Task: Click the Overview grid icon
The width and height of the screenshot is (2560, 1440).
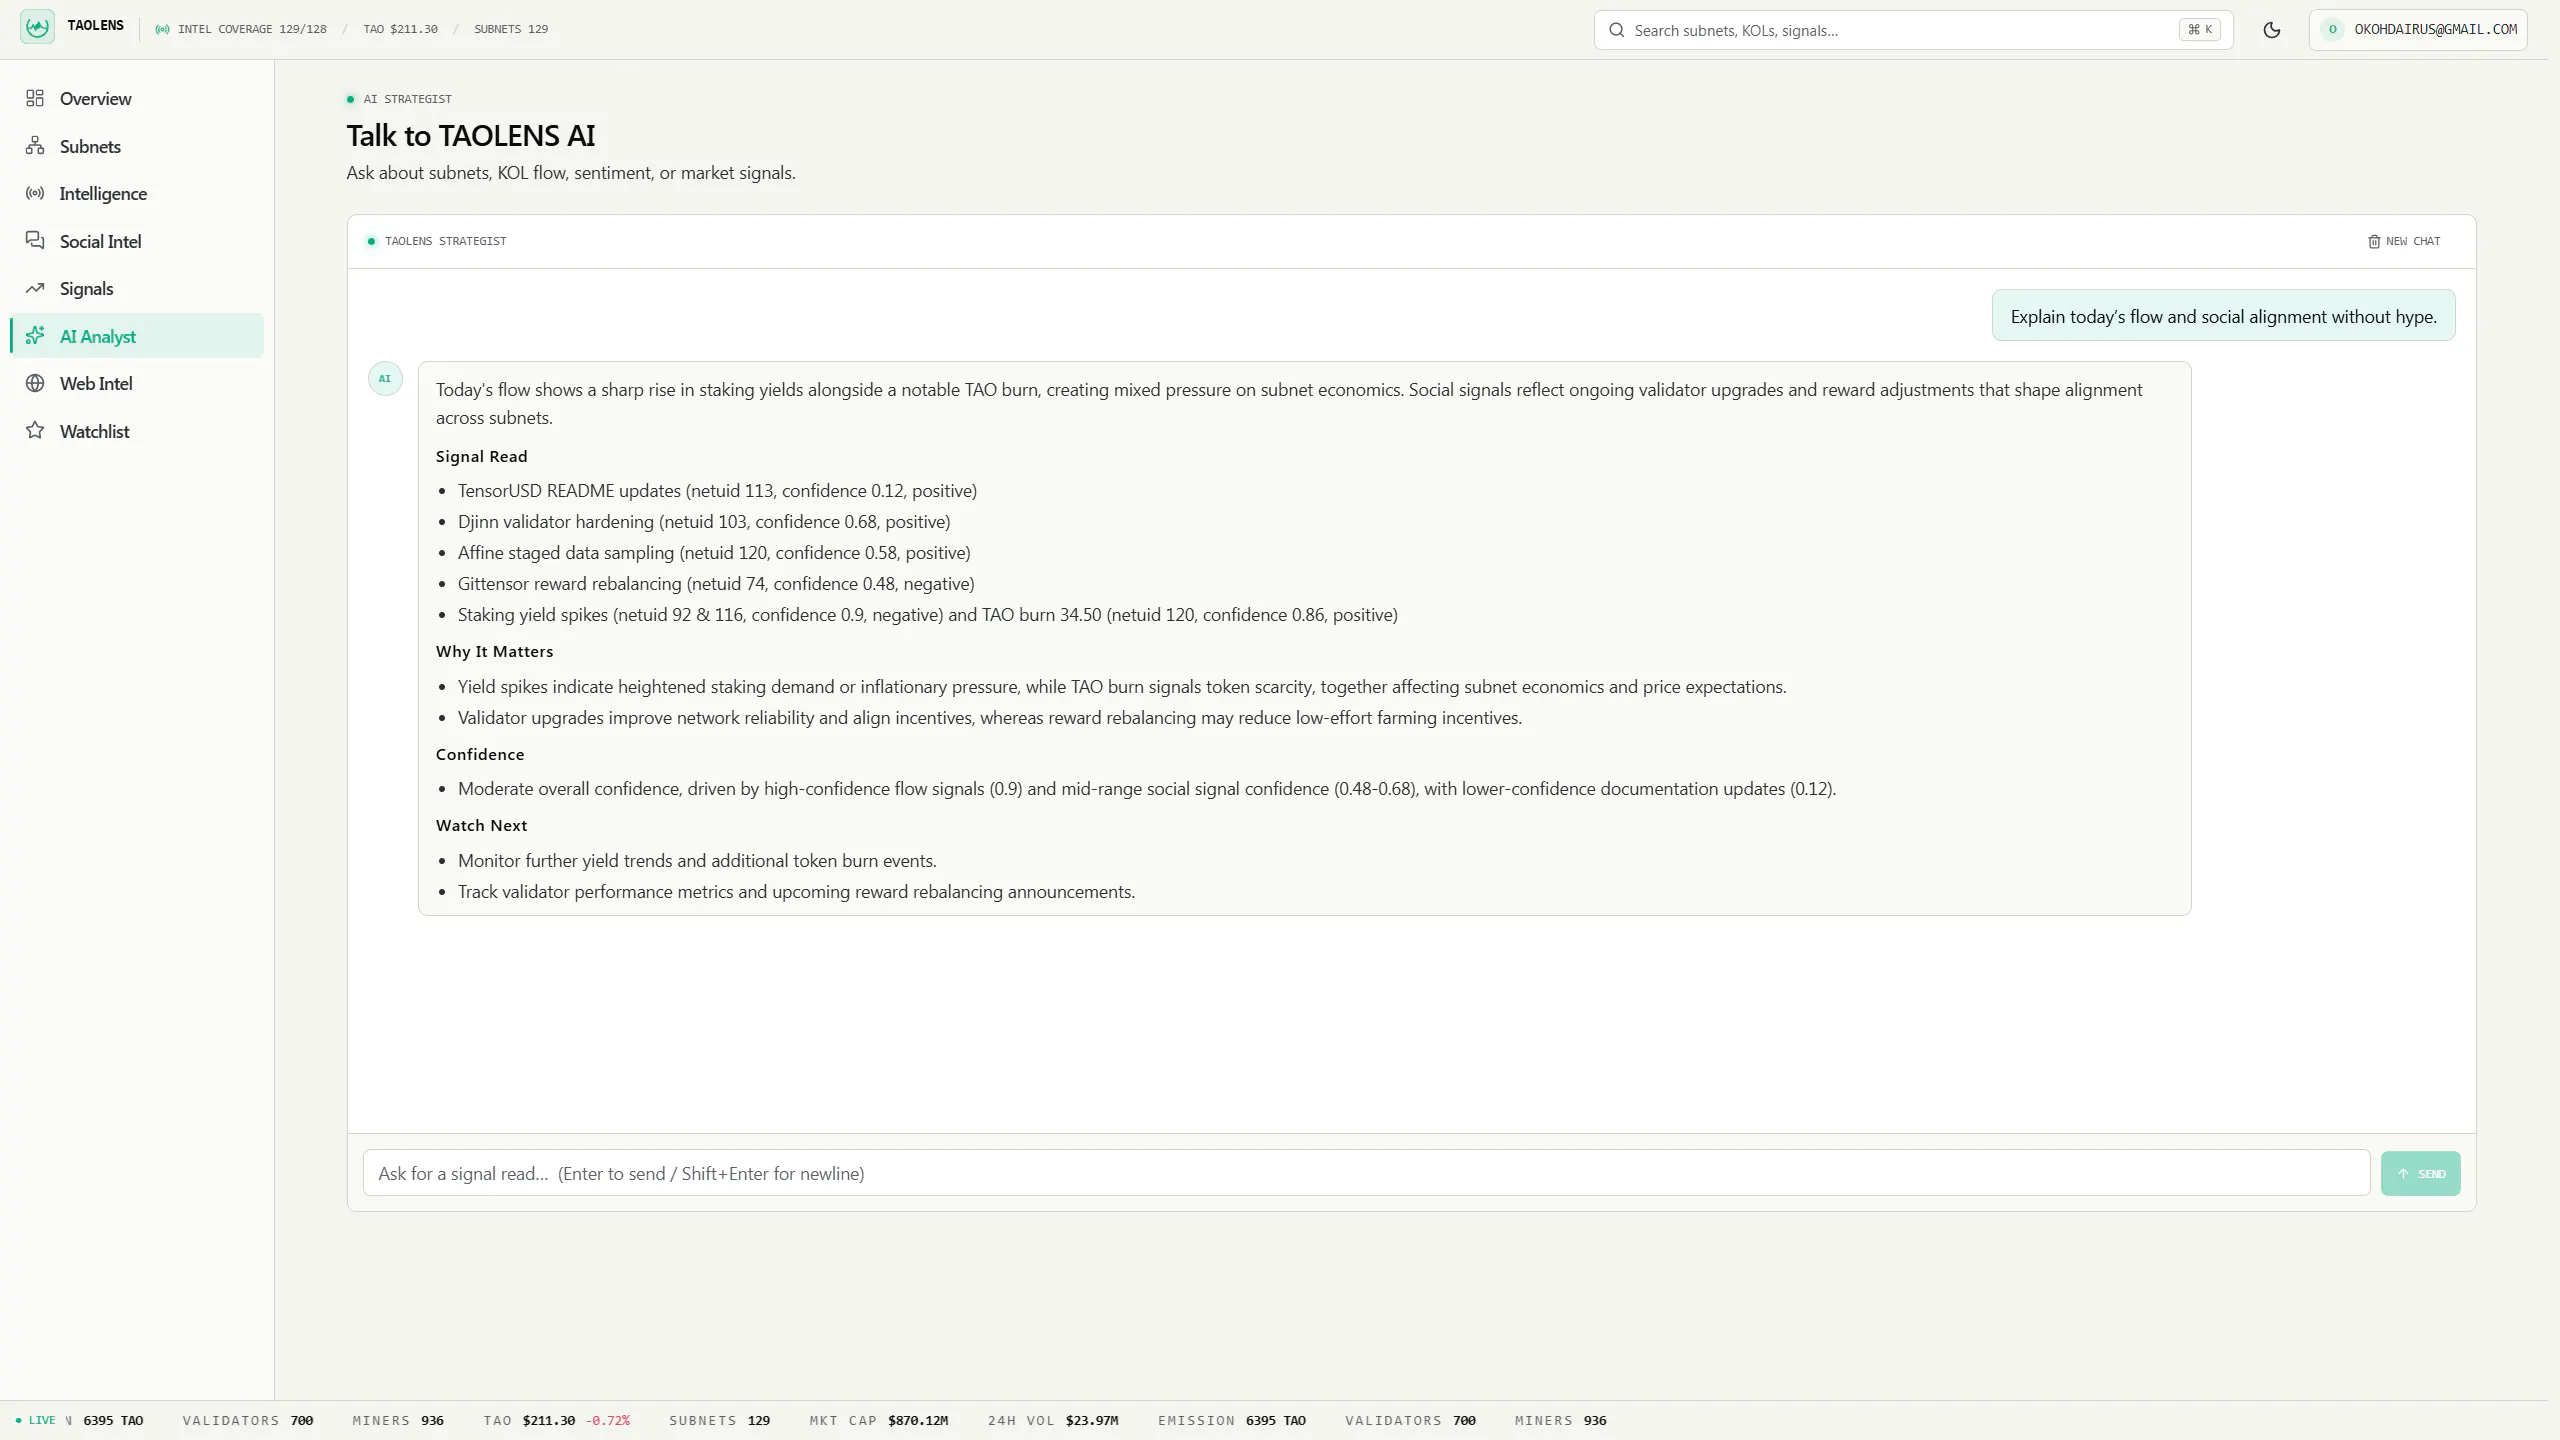Action: [35, 98]
